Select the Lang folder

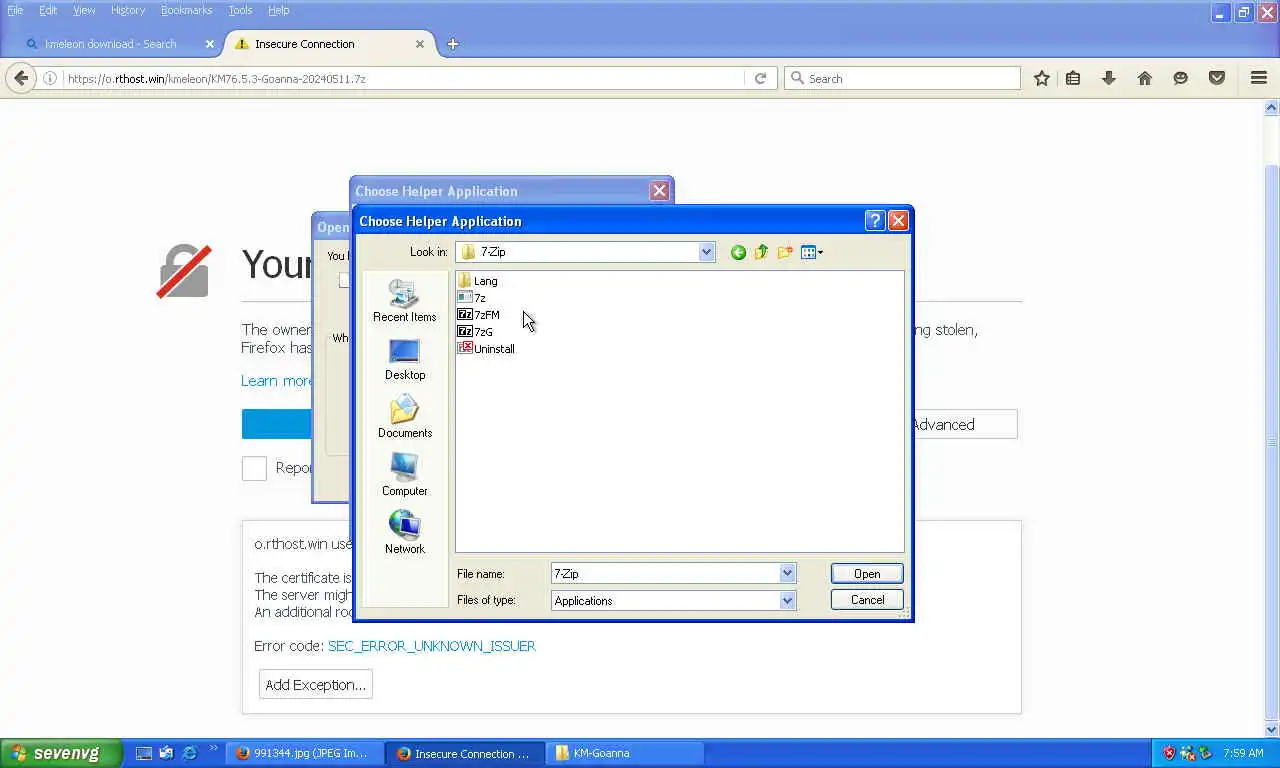point(477,281)
